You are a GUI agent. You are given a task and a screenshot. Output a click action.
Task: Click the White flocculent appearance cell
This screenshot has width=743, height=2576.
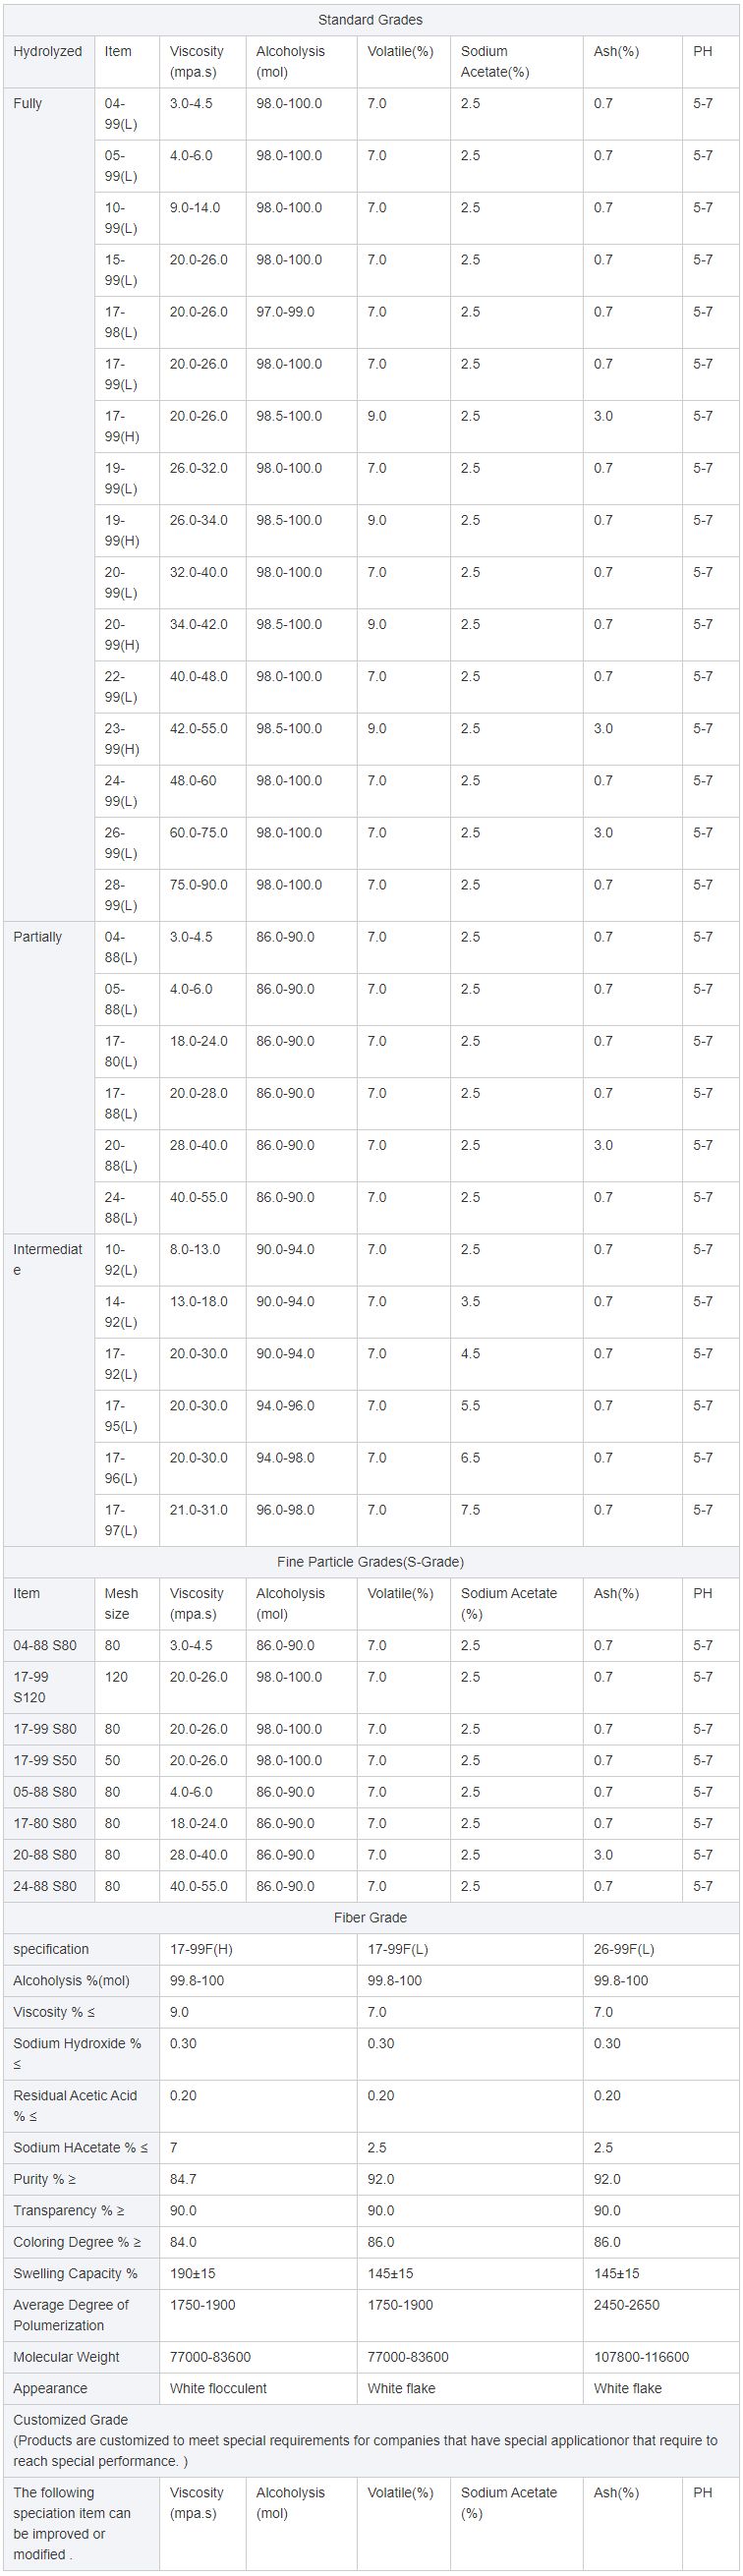click(218, 2388)
